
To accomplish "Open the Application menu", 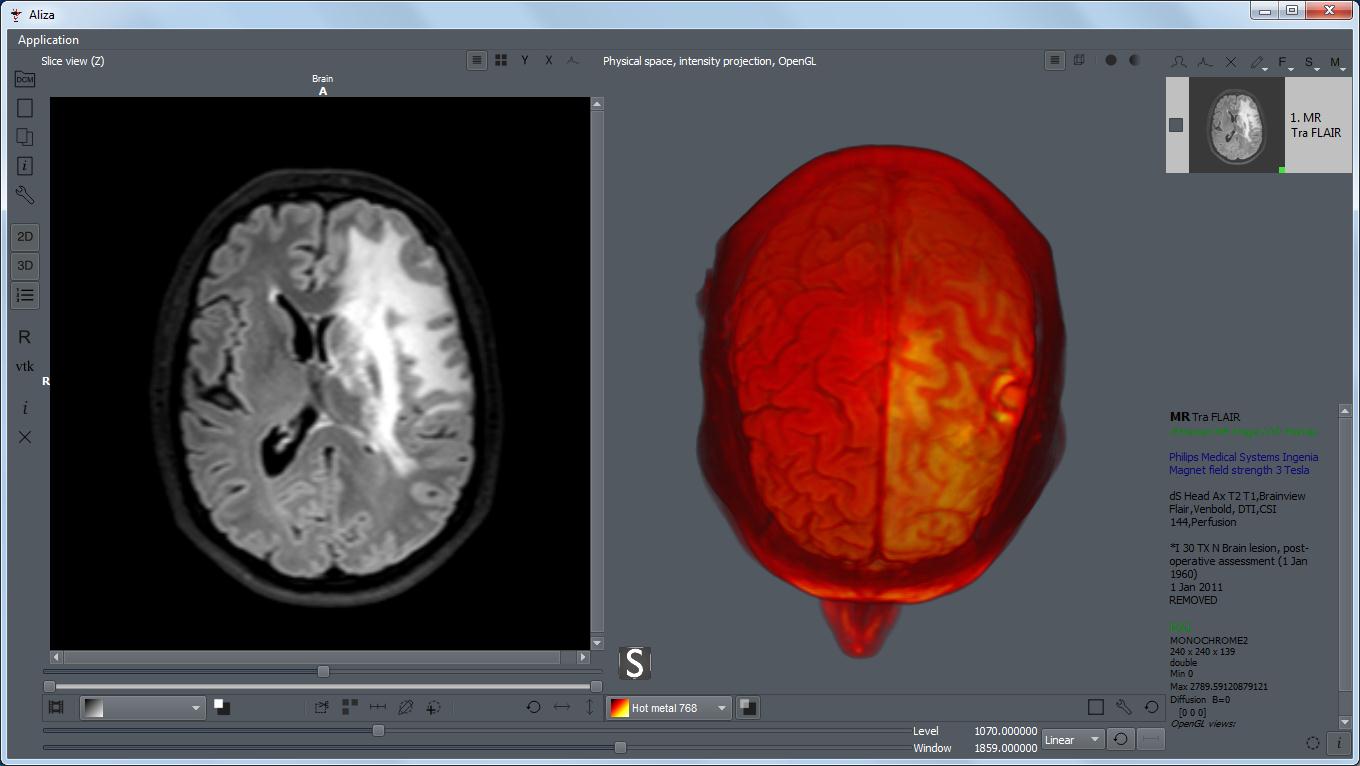I will [48, 40].
